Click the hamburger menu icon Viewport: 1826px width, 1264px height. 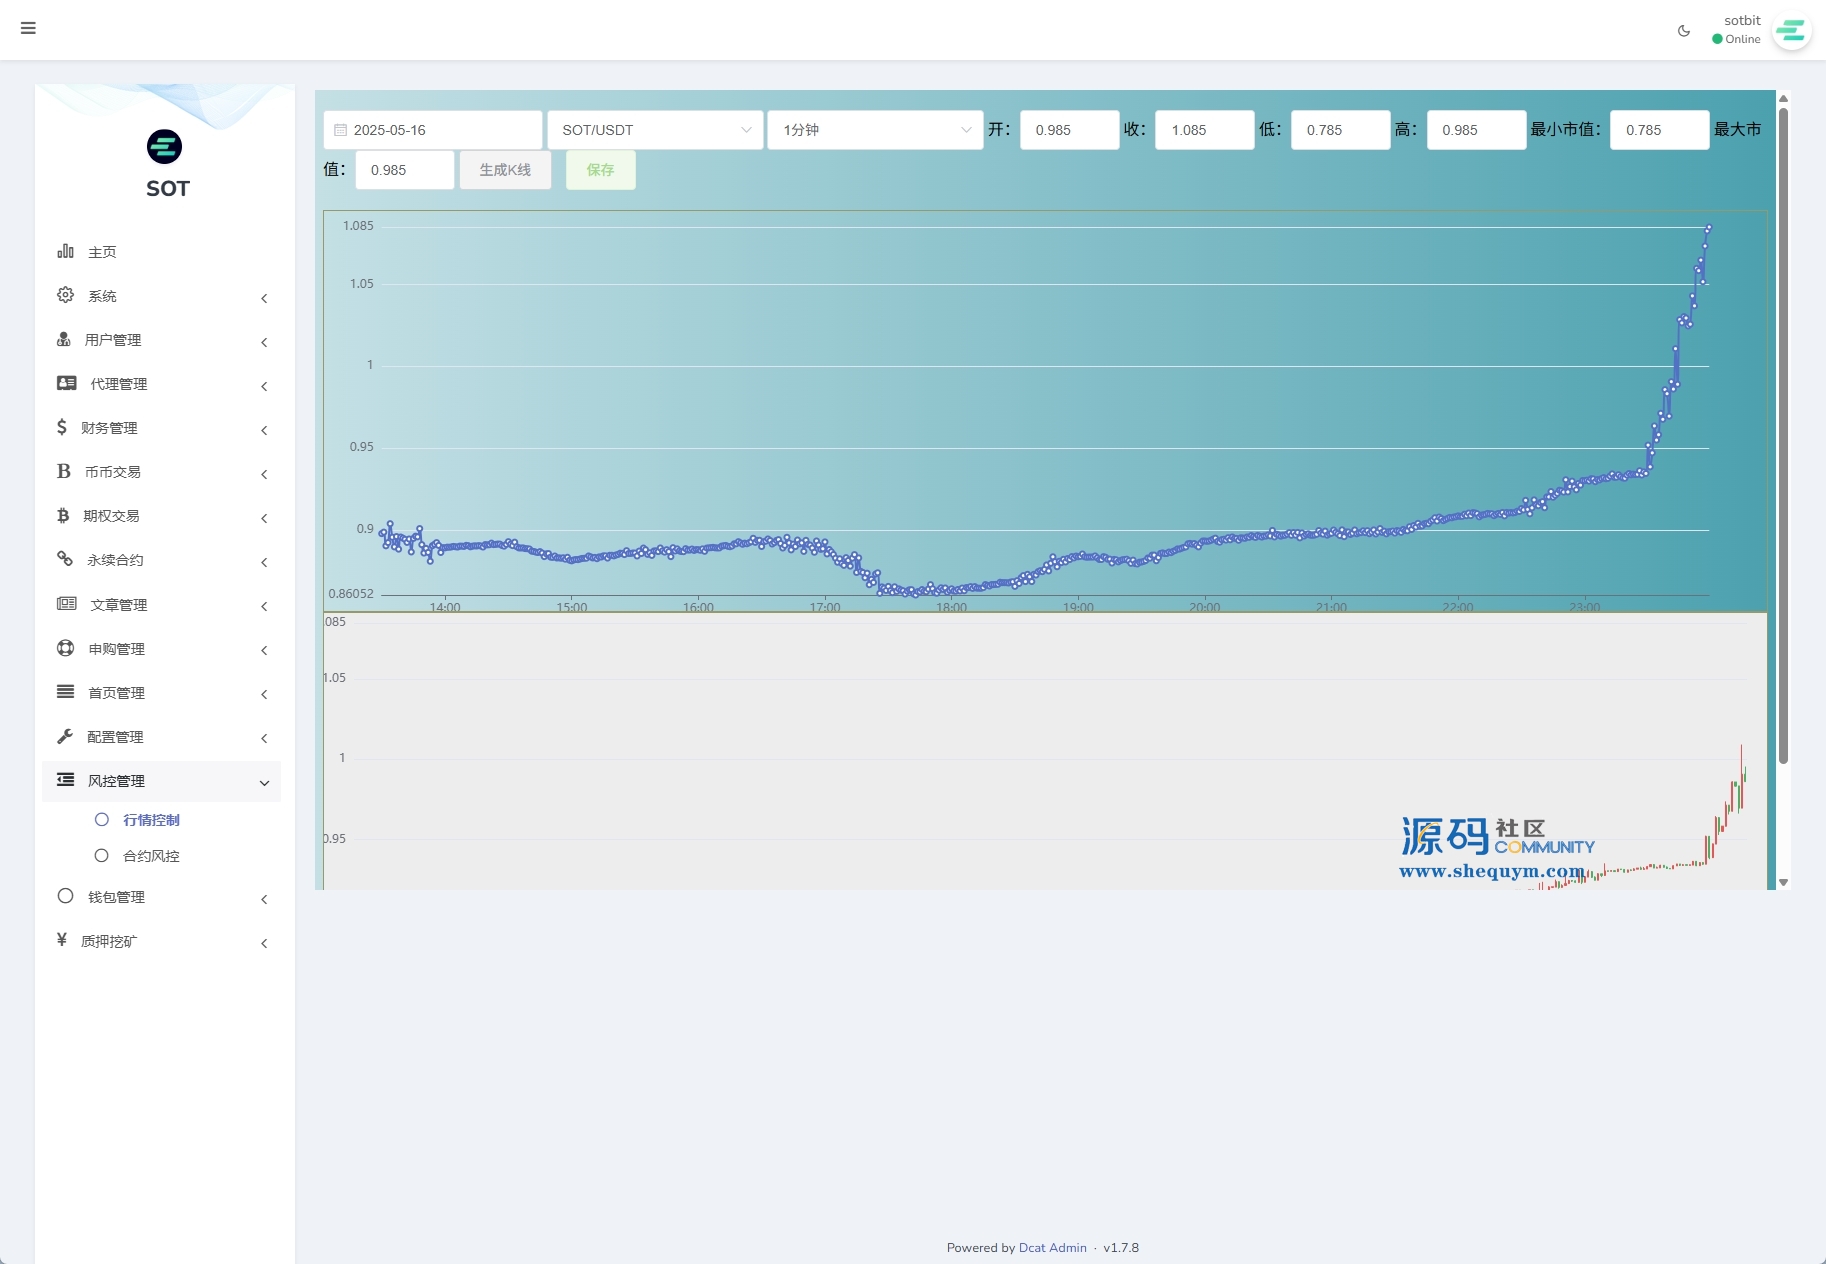pos(28,28)
